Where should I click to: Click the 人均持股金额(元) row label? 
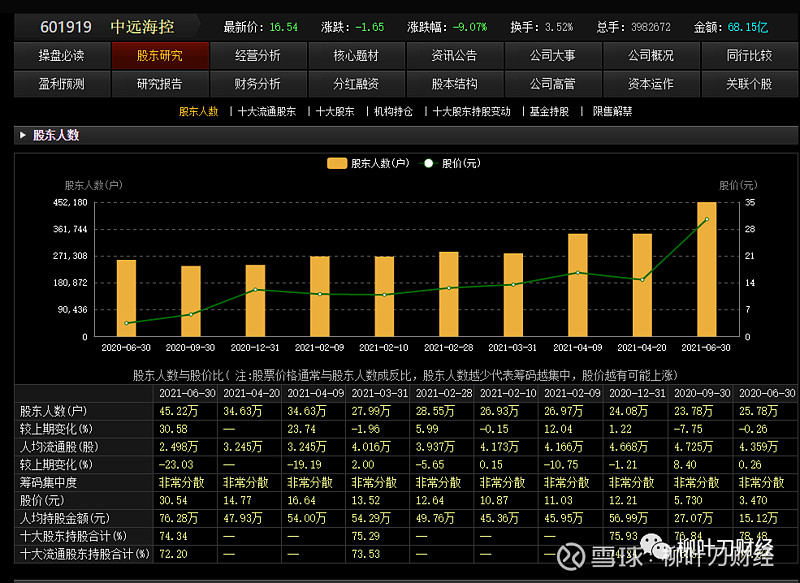click(64, 518)
